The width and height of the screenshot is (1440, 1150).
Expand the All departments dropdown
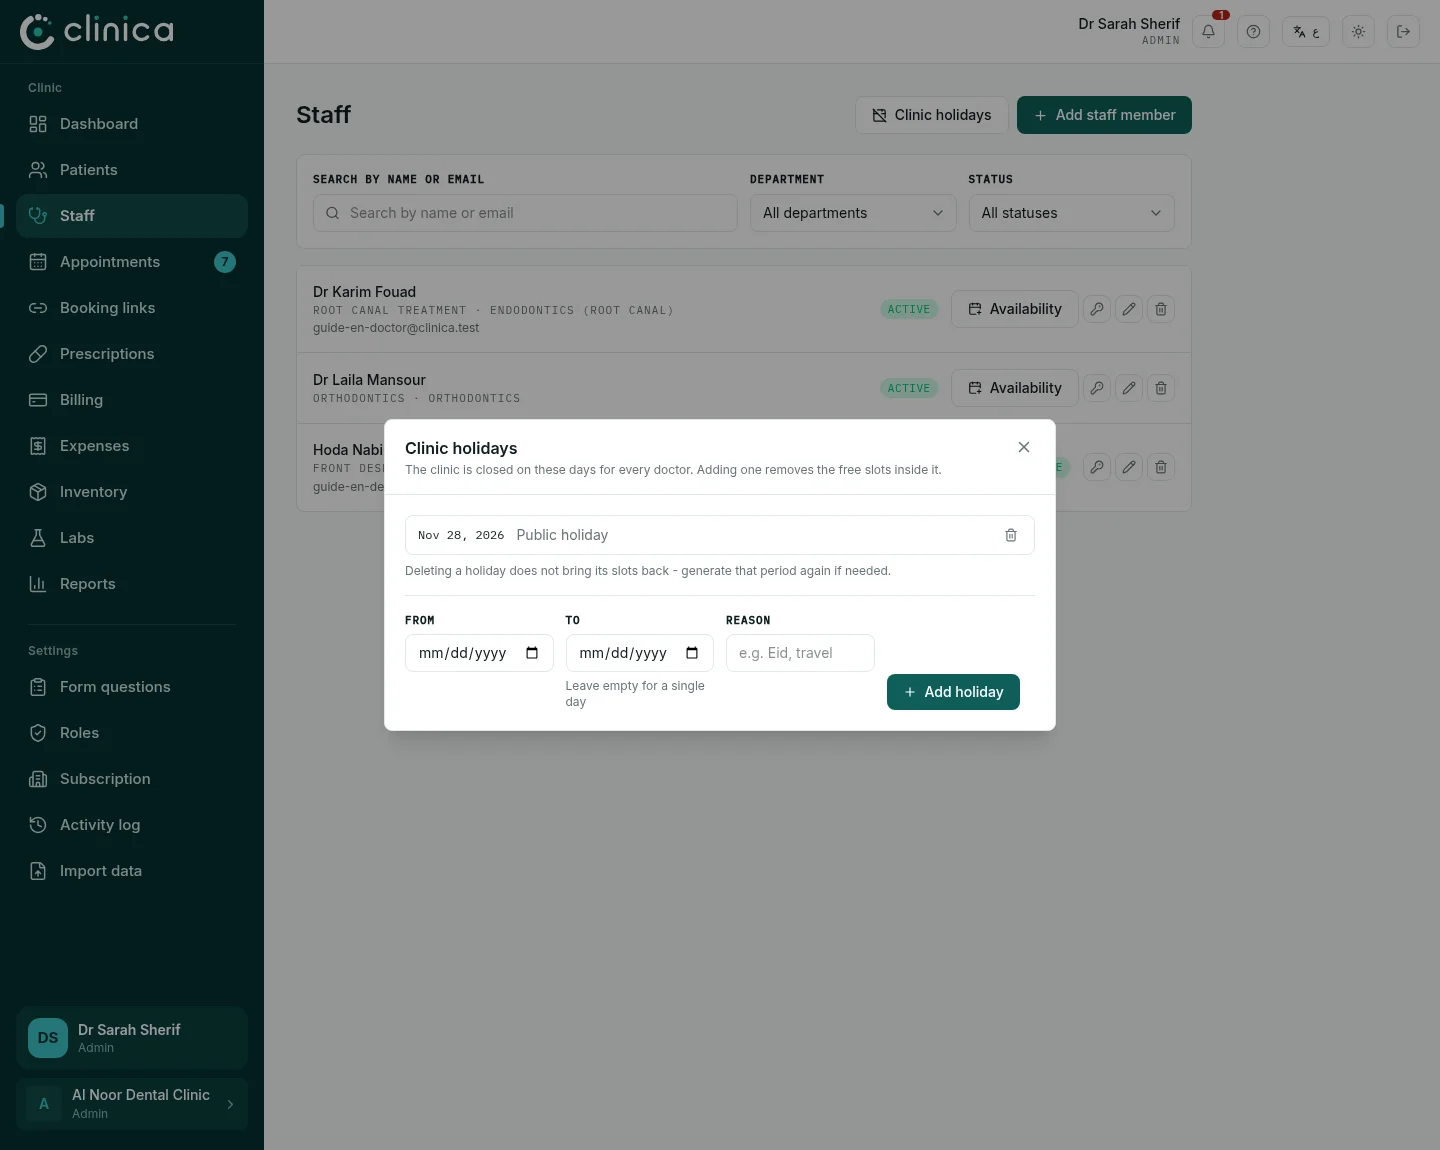point(853,213)
